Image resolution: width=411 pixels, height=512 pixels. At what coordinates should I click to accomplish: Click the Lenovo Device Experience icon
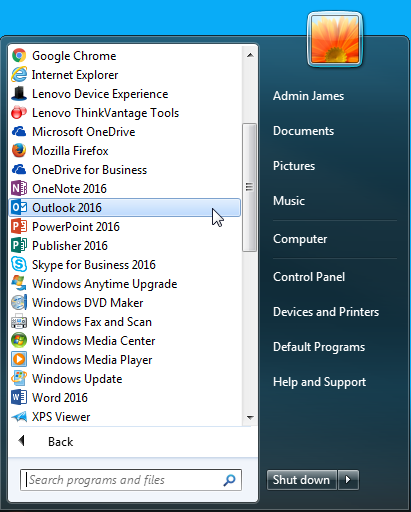19,93
